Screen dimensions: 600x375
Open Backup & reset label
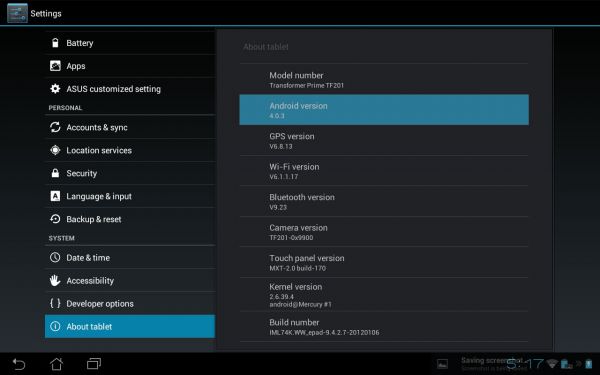pos(94,219)
